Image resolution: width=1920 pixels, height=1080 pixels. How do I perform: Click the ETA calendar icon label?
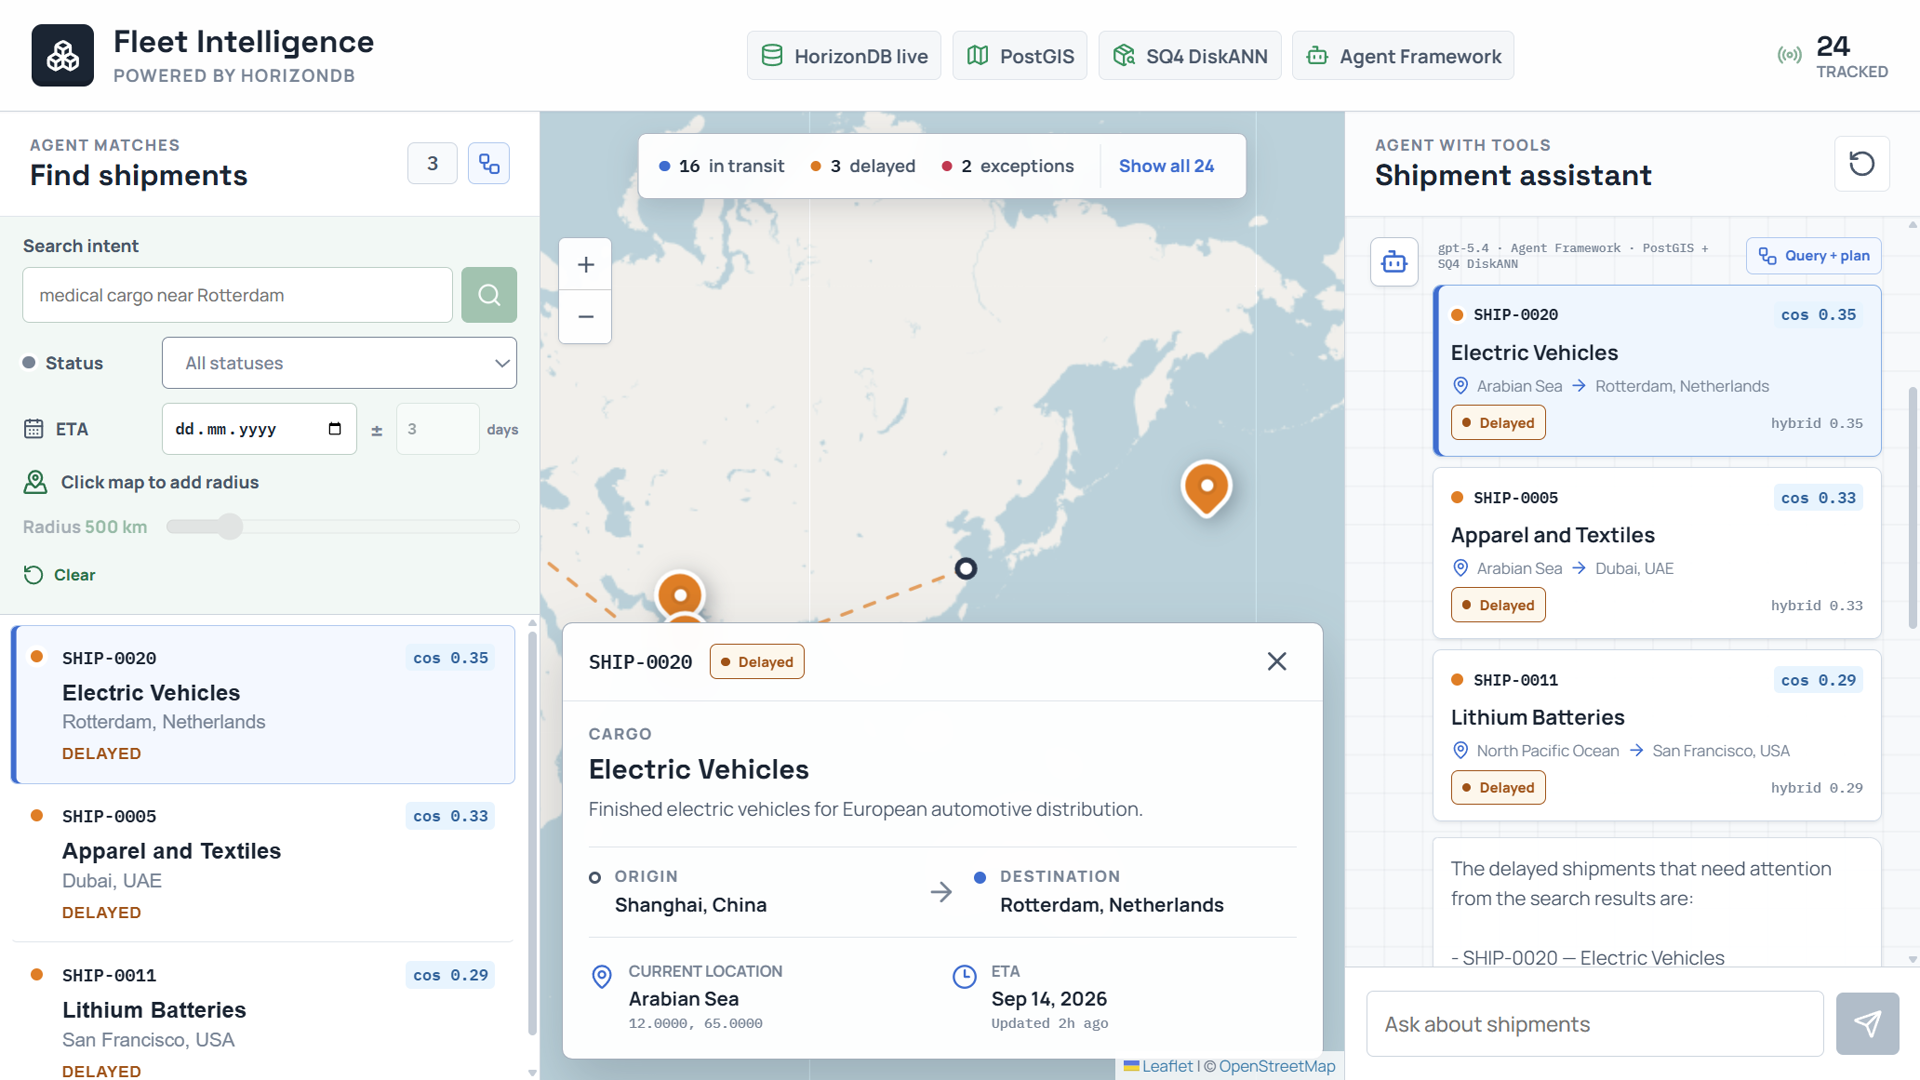coord(33,429)
